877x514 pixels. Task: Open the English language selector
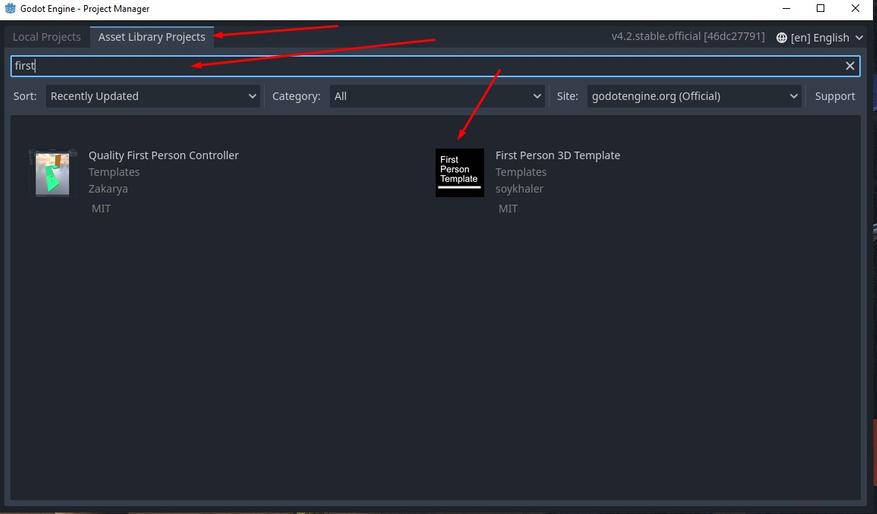(x=820, y=37)
